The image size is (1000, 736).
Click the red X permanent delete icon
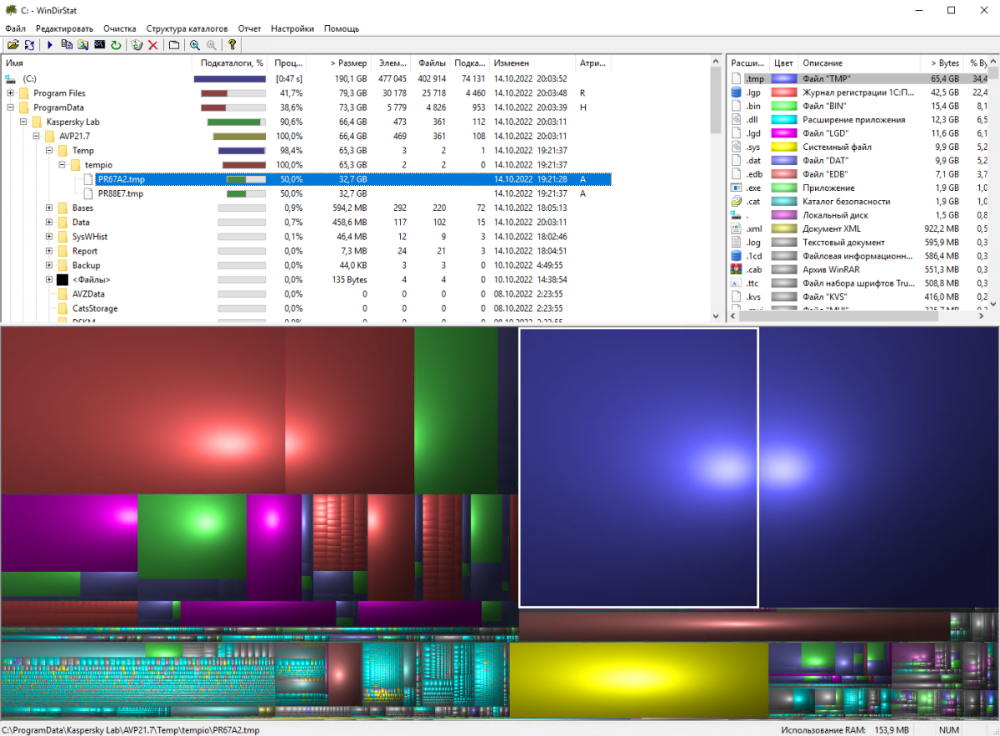coord(153,45)
